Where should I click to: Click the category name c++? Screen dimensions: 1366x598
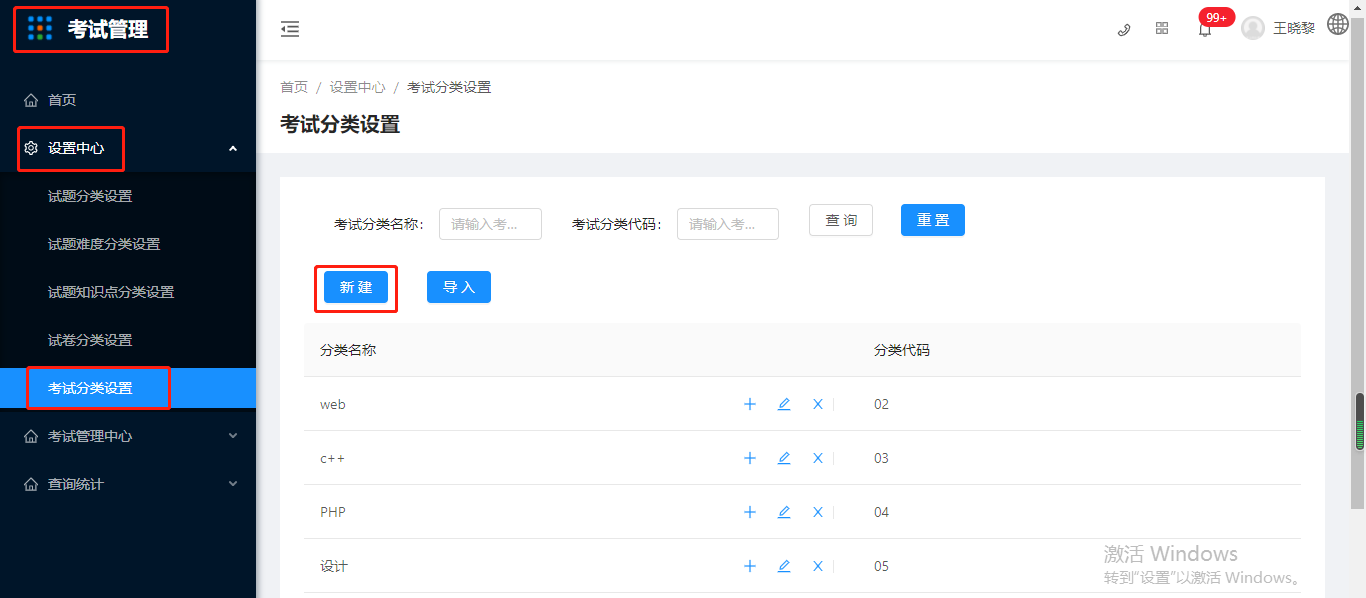(332, 458)
